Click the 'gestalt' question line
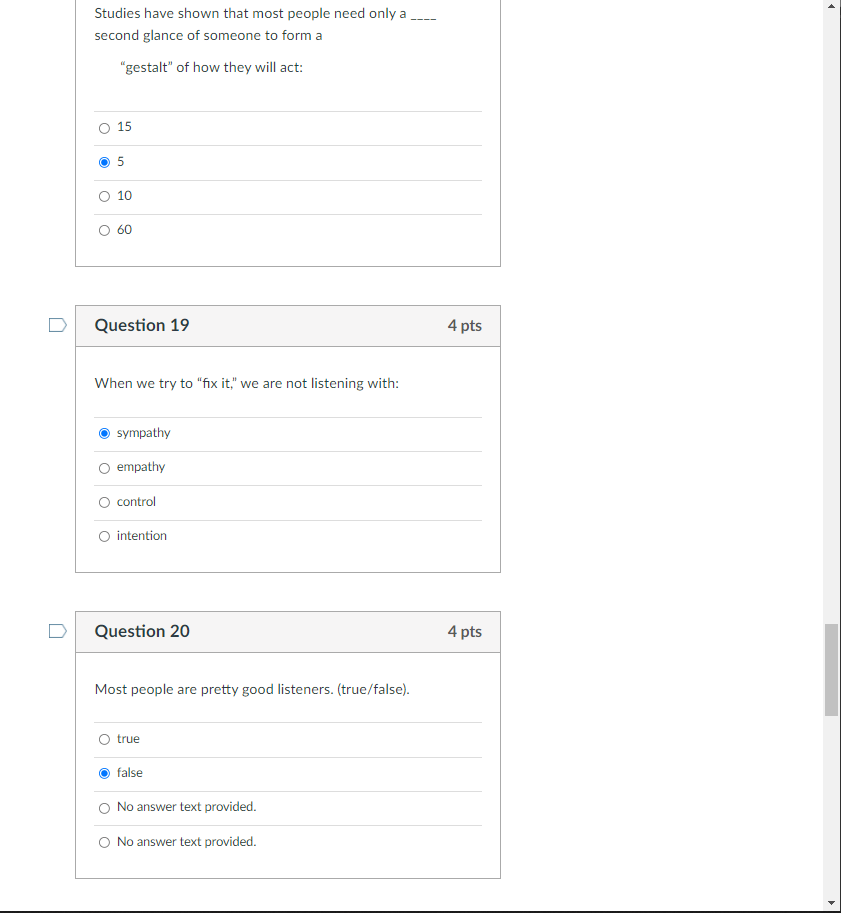 211,68
